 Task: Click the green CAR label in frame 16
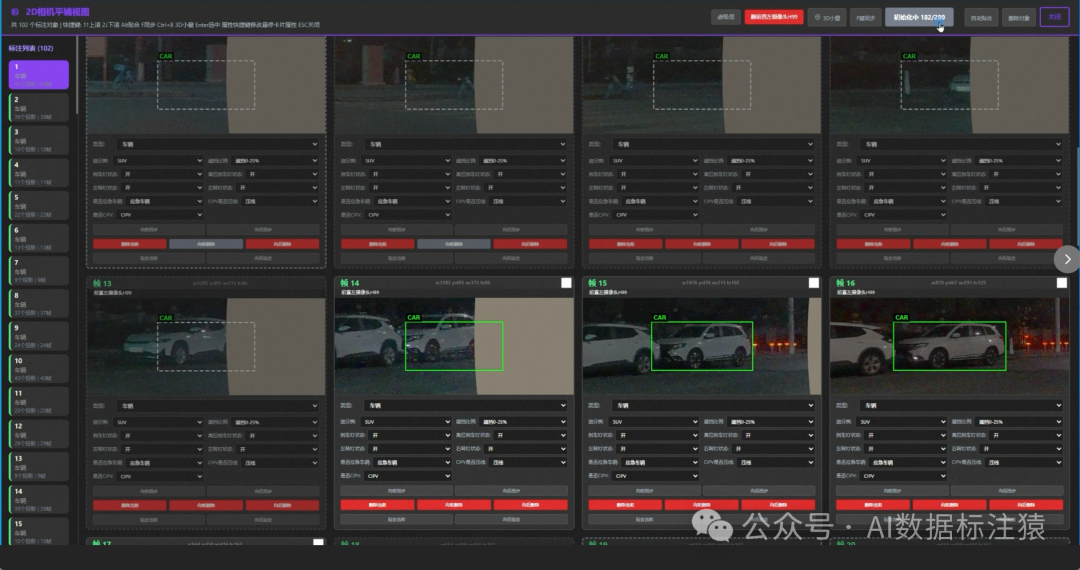tap(901, 317)
